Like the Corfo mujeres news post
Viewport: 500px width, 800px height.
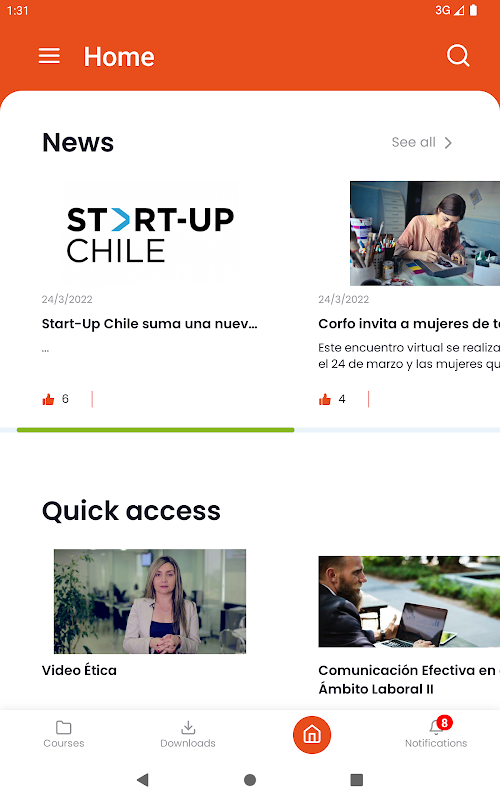[x=325, y=399]
